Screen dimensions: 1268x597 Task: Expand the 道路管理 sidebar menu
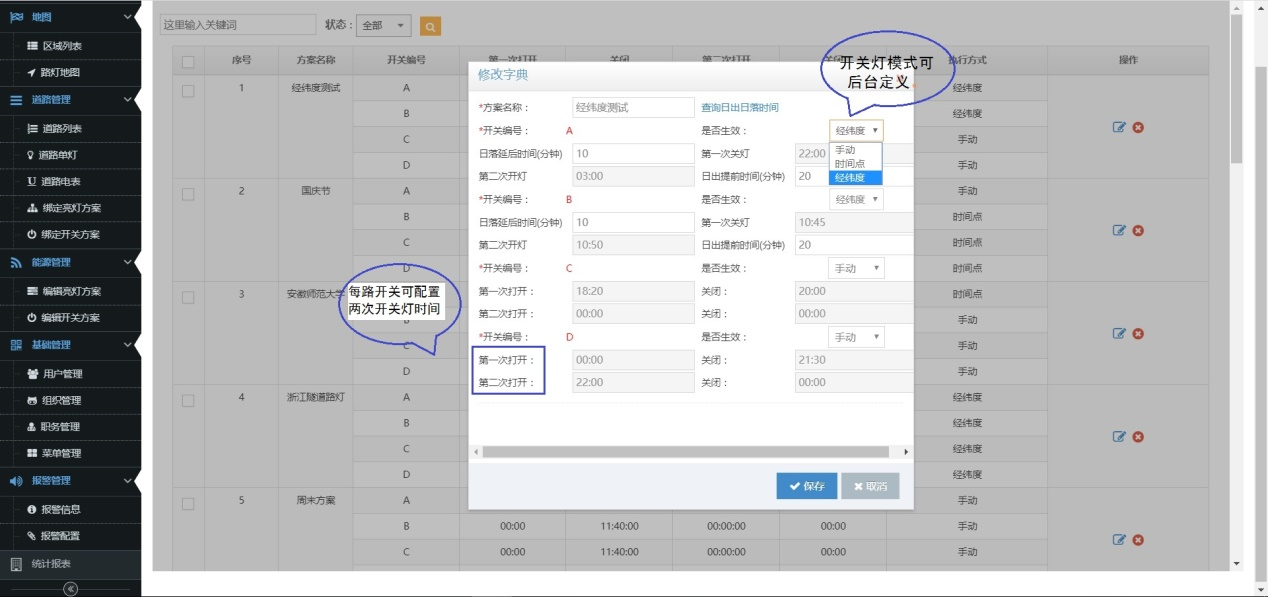pyautogui.click(x=70, y=100)
